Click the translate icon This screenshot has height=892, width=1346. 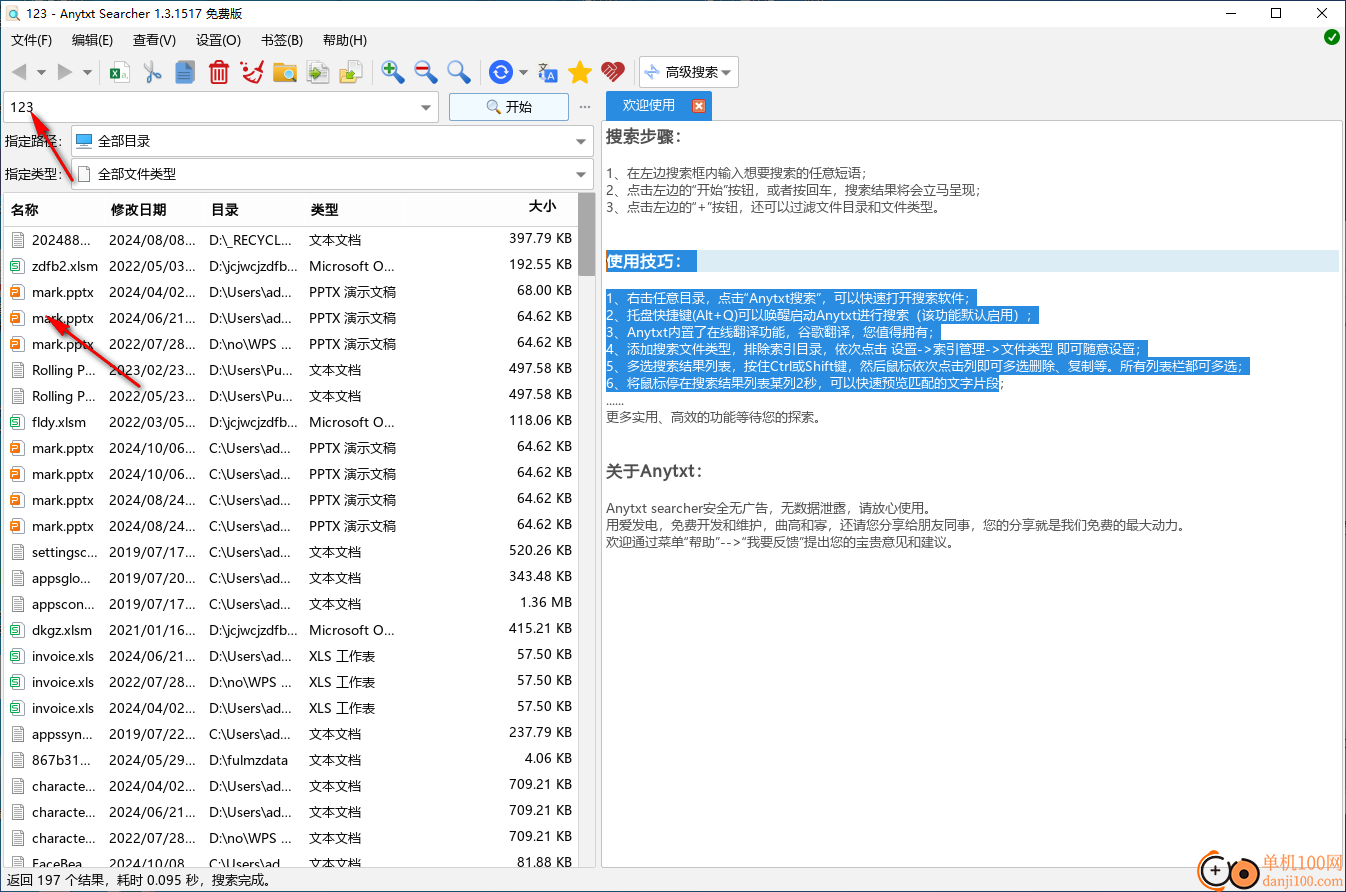pos(548,72)
